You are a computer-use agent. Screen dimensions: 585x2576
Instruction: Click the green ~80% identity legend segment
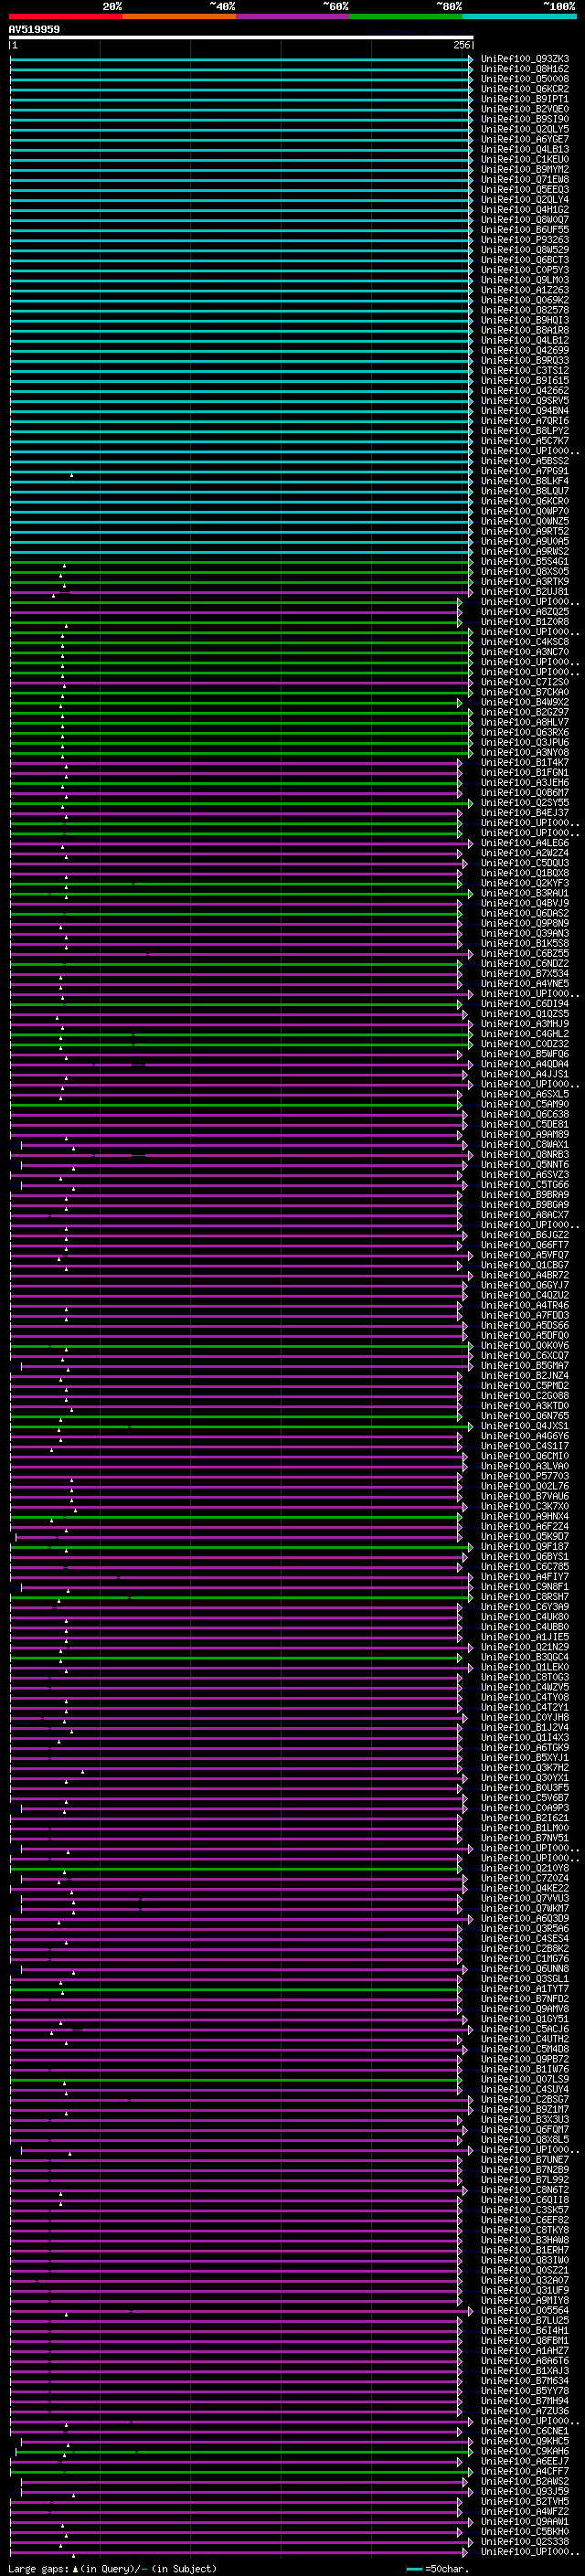pos(406,16)
